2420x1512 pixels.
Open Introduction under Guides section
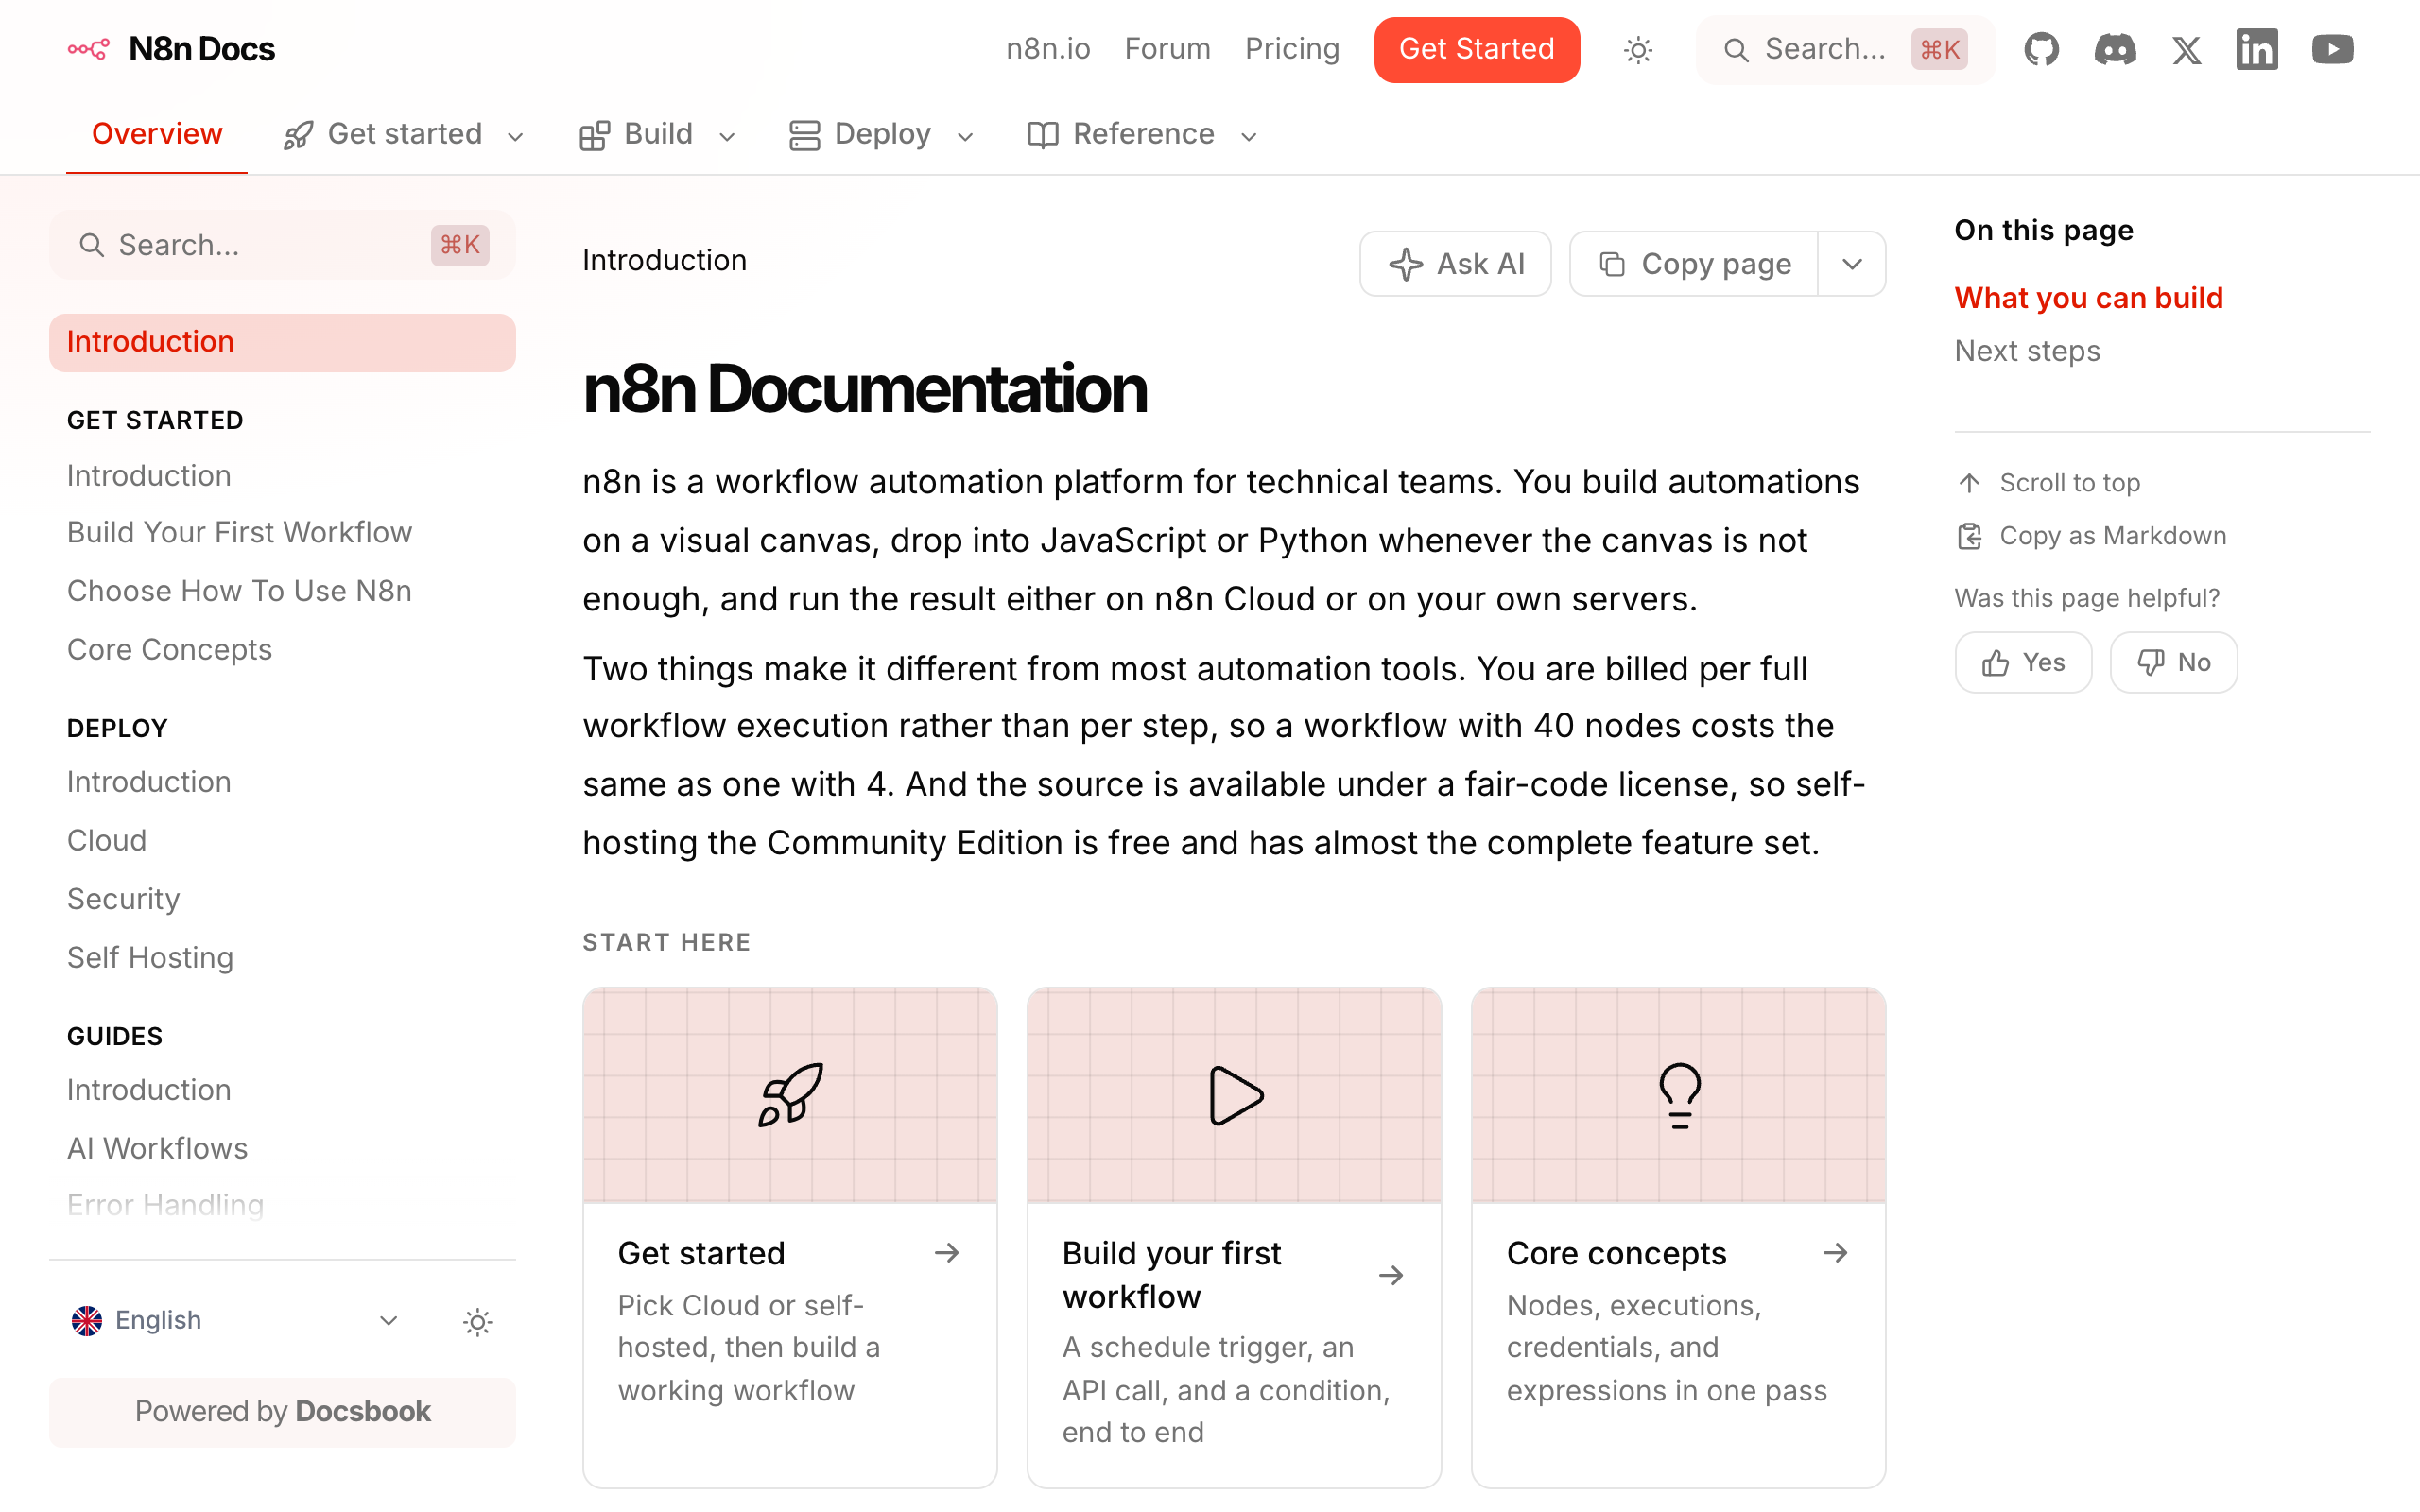[x=149, y=1089]
